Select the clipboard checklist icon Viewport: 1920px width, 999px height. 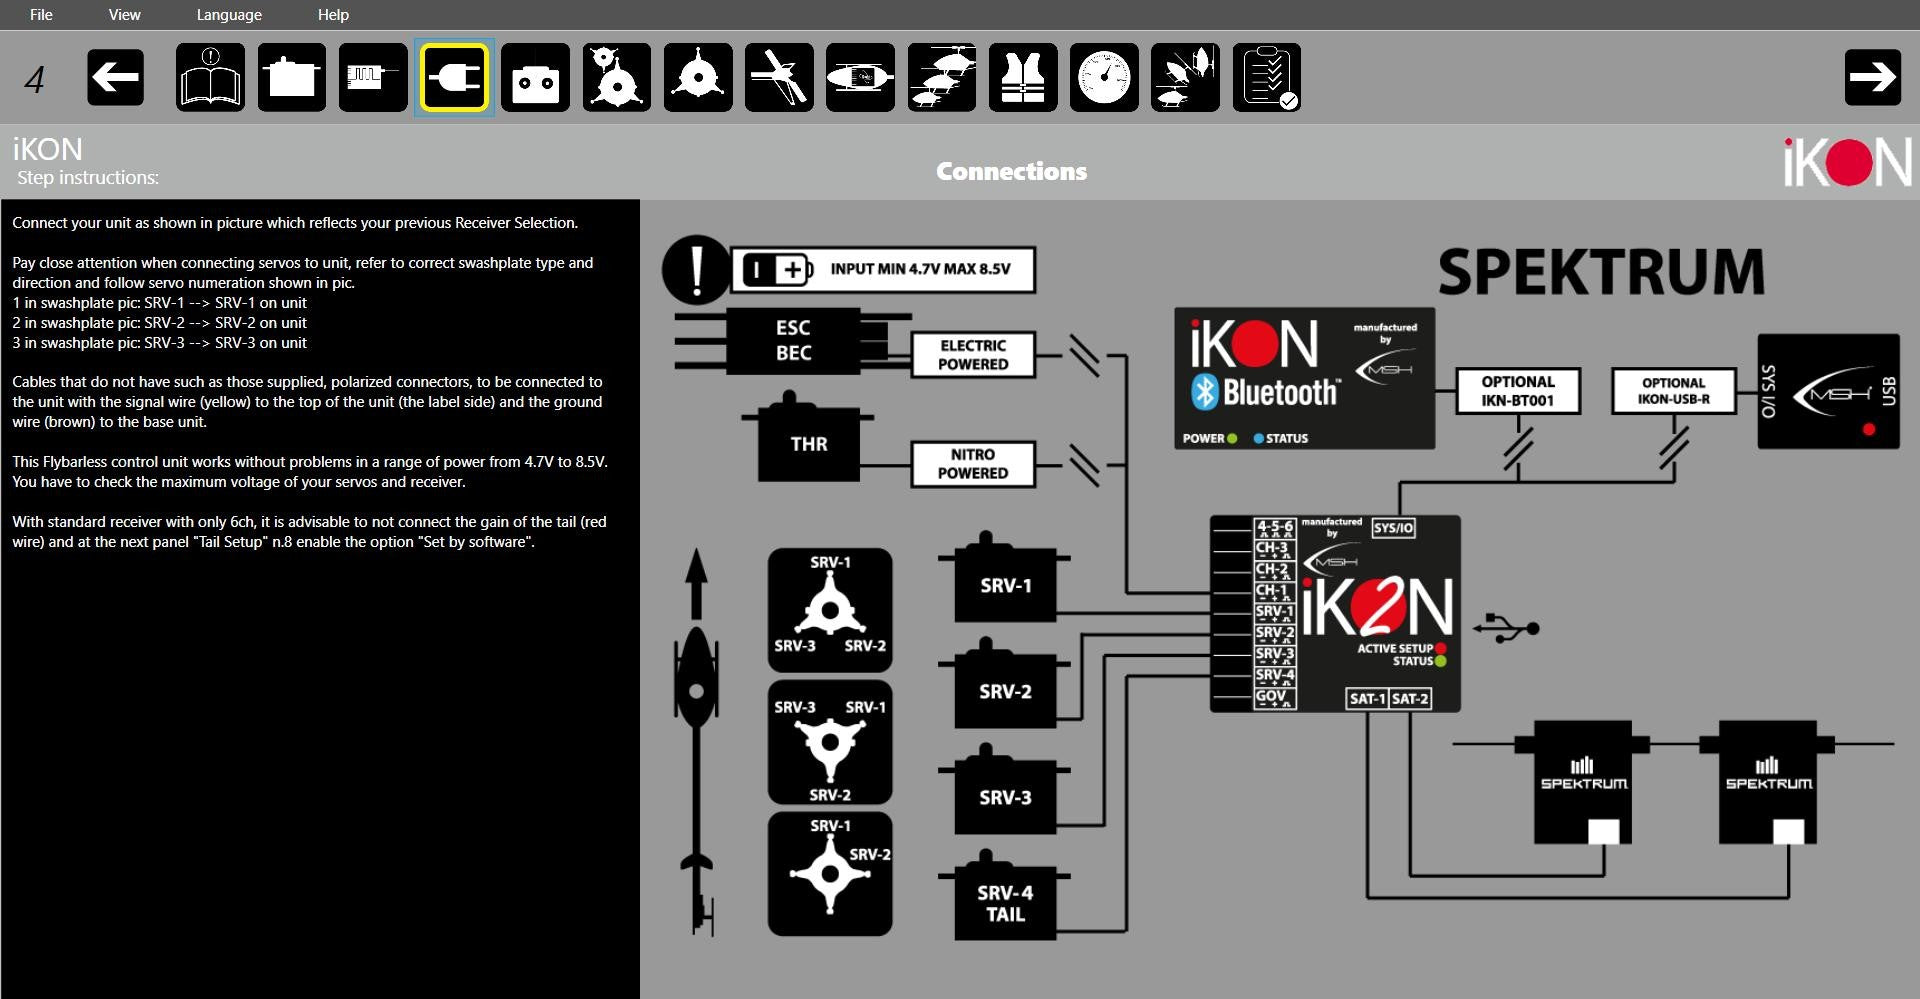click(x=1266, y=77)
